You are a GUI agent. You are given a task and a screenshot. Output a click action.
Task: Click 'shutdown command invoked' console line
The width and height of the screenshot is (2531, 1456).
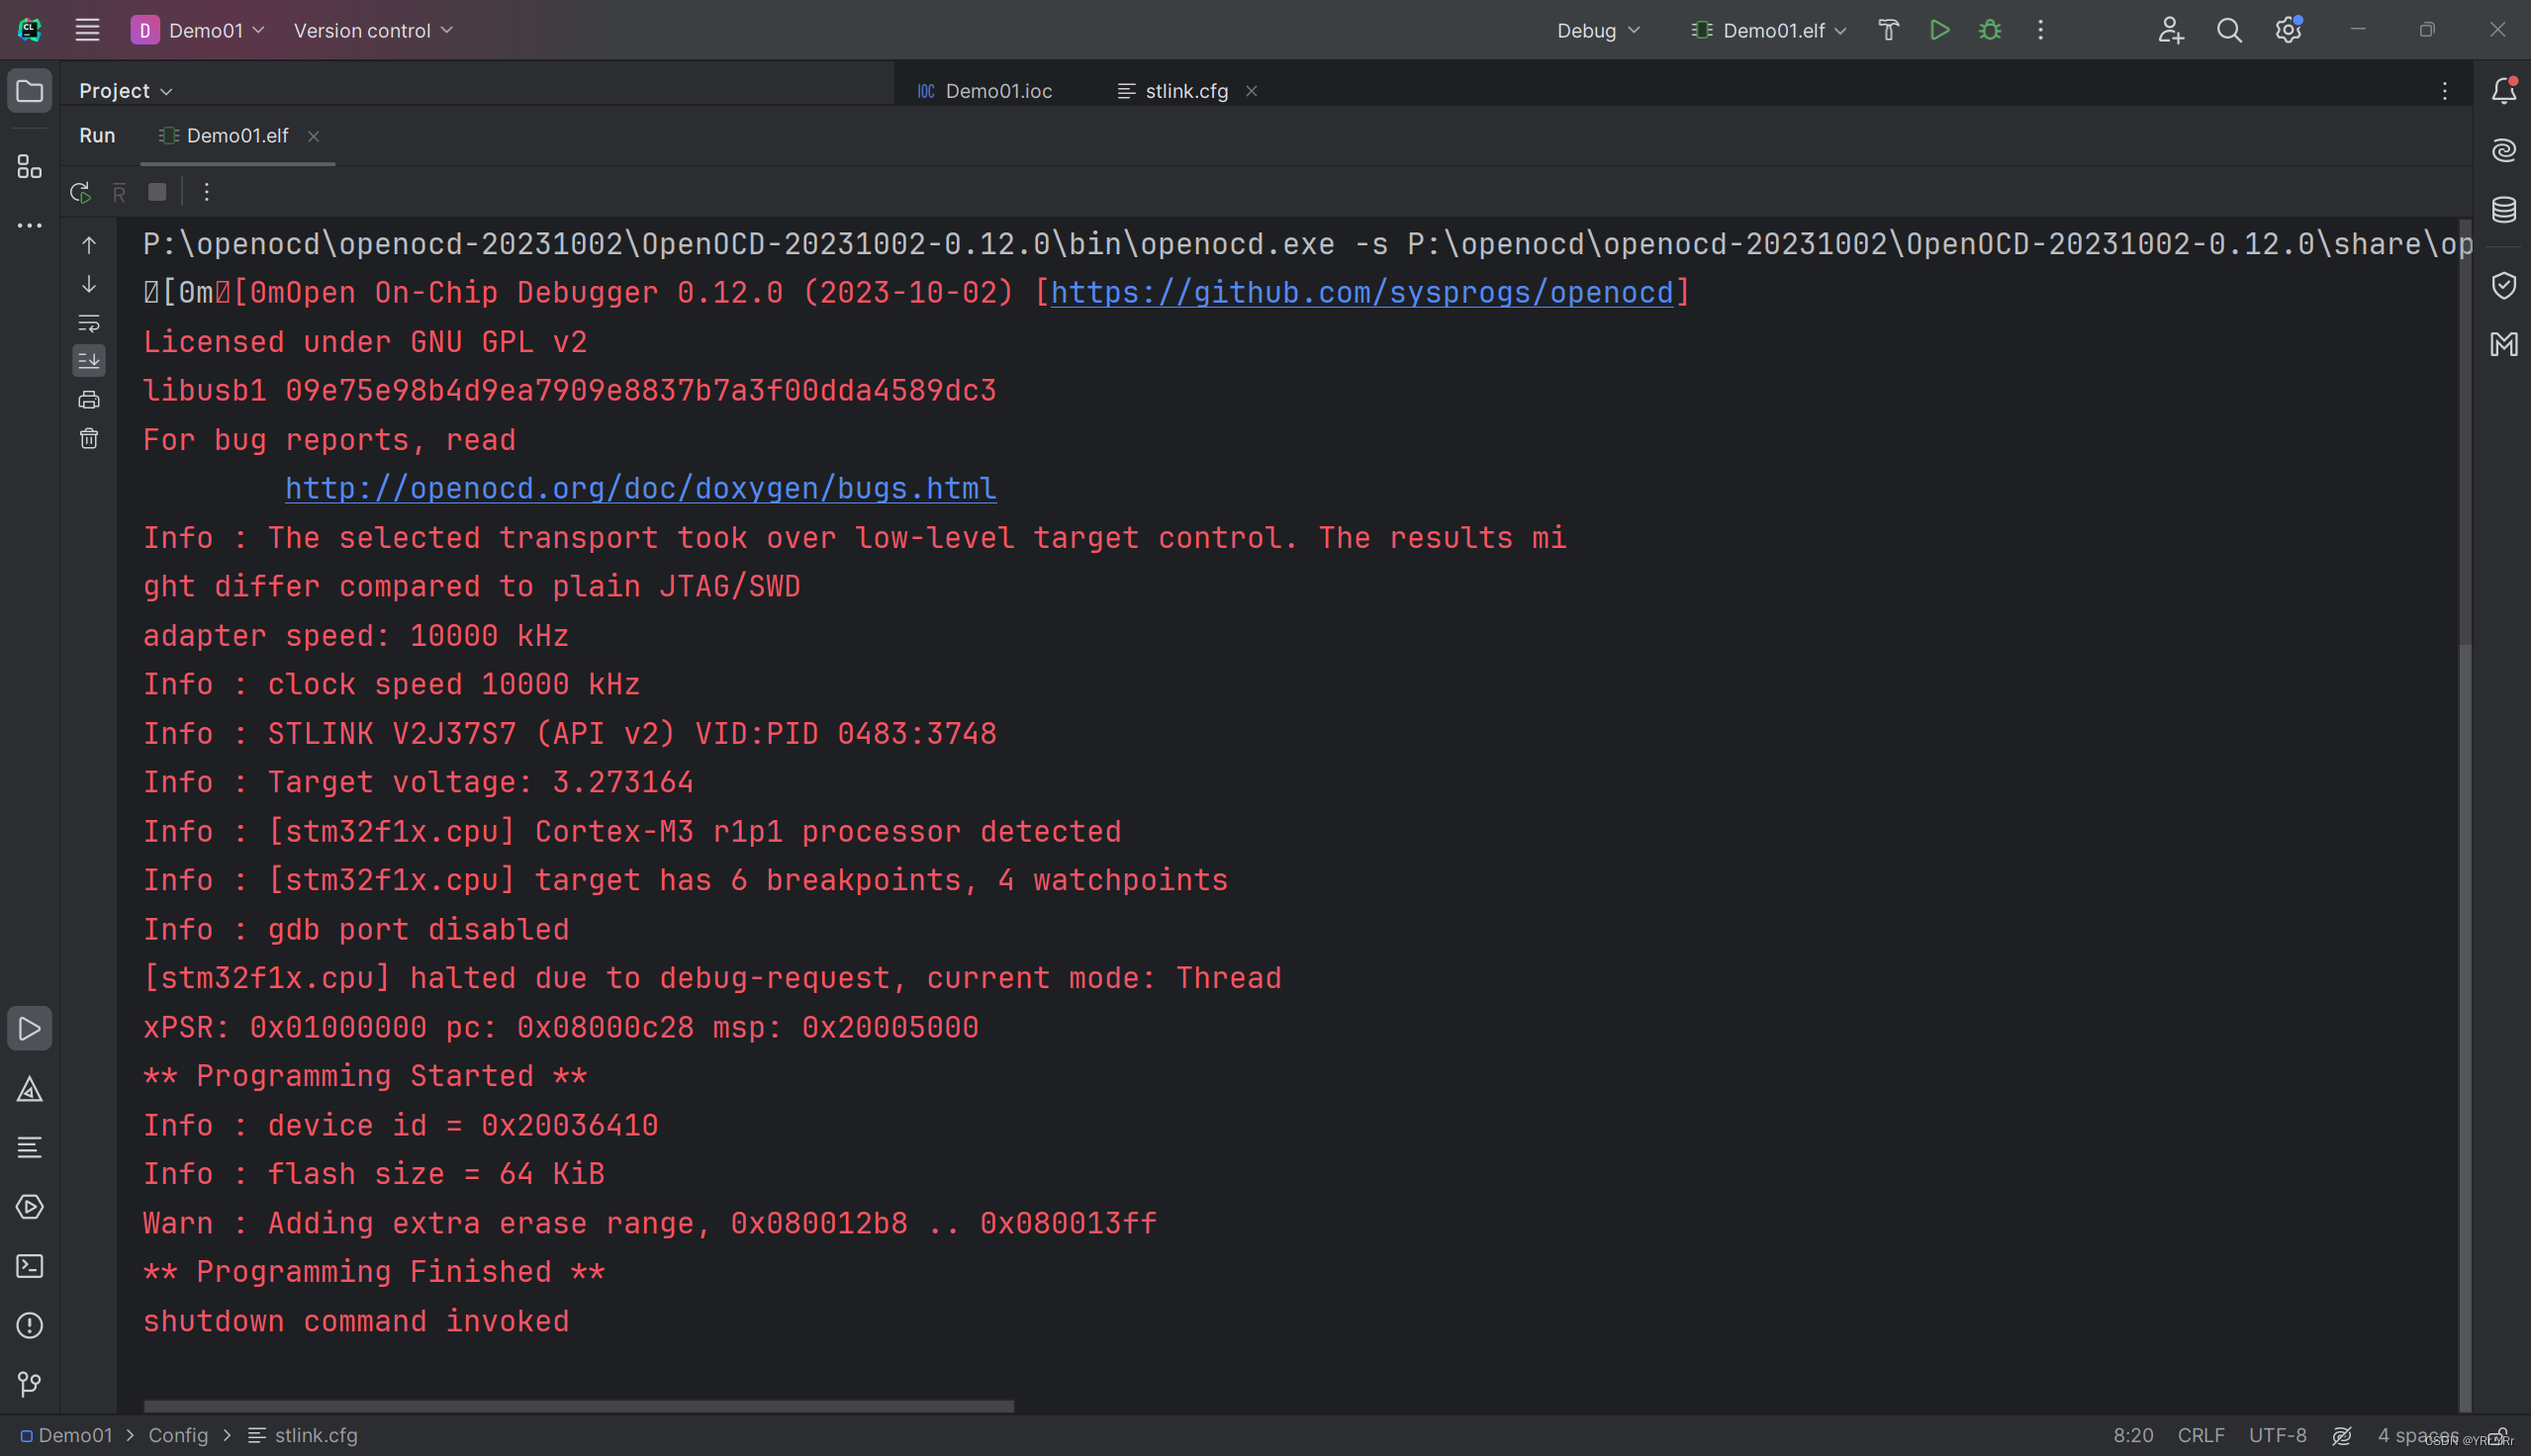tap(356, 1321)
